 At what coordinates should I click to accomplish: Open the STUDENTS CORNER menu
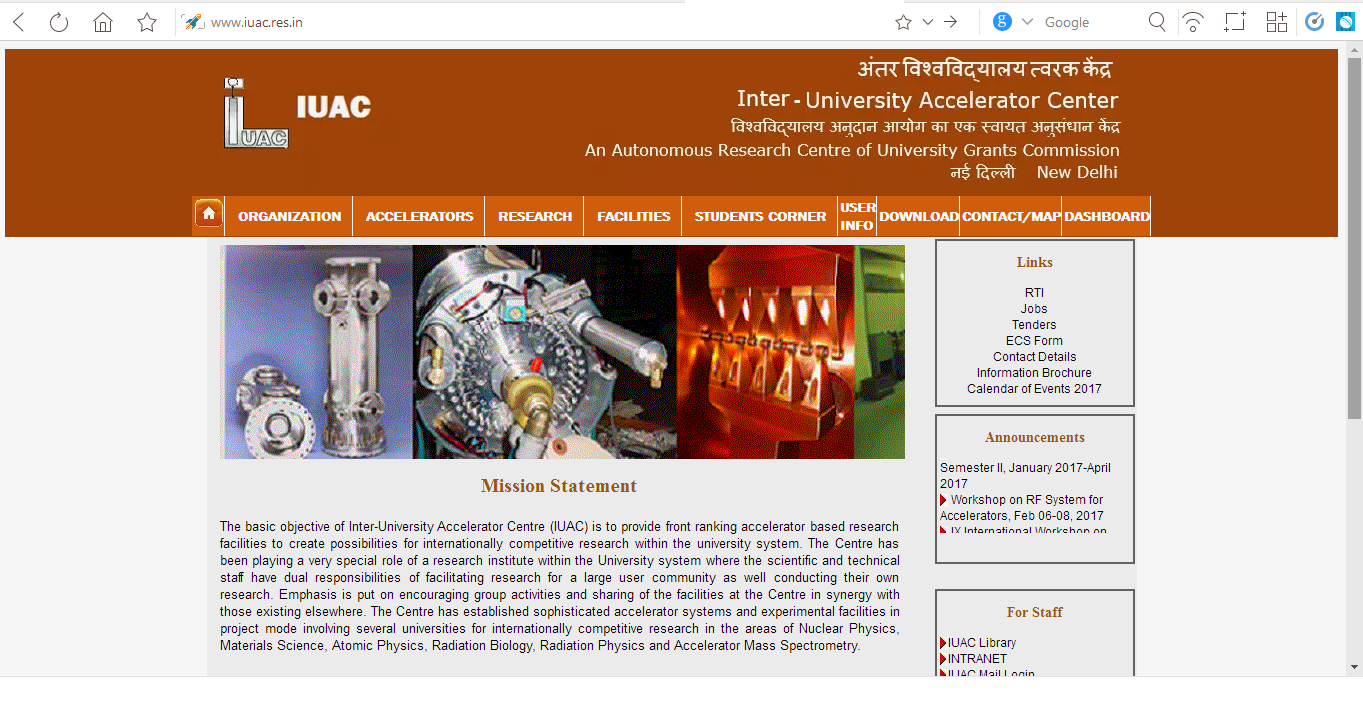point(760,216)
